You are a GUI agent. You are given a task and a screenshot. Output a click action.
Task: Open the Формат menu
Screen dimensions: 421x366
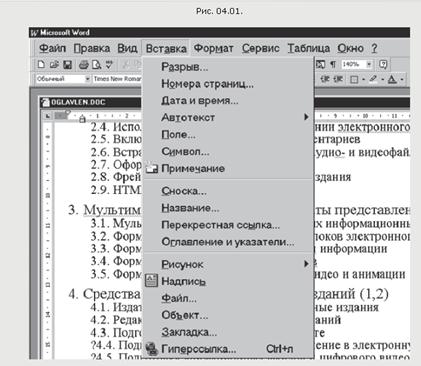click(x=213, y=48)
